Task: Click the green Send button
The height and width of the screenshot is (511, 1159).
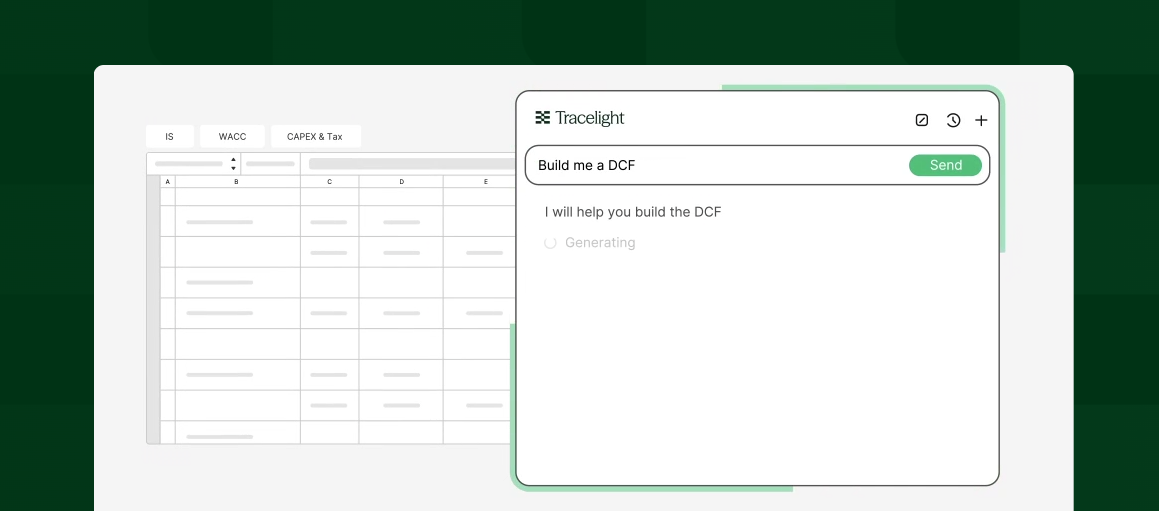Action: pos(945,165)
